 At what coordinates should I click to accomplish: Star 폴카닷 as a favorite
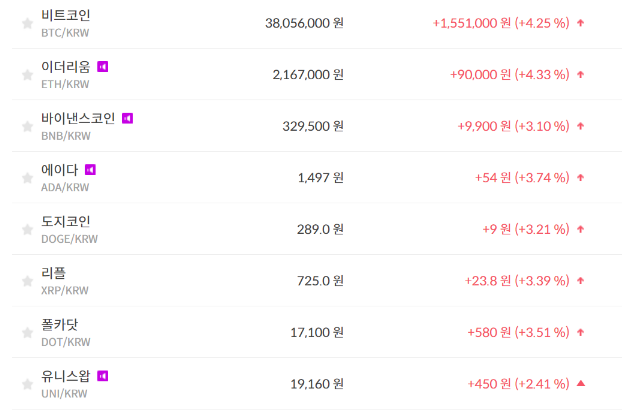pyautogui.click(x=27, y=332)
